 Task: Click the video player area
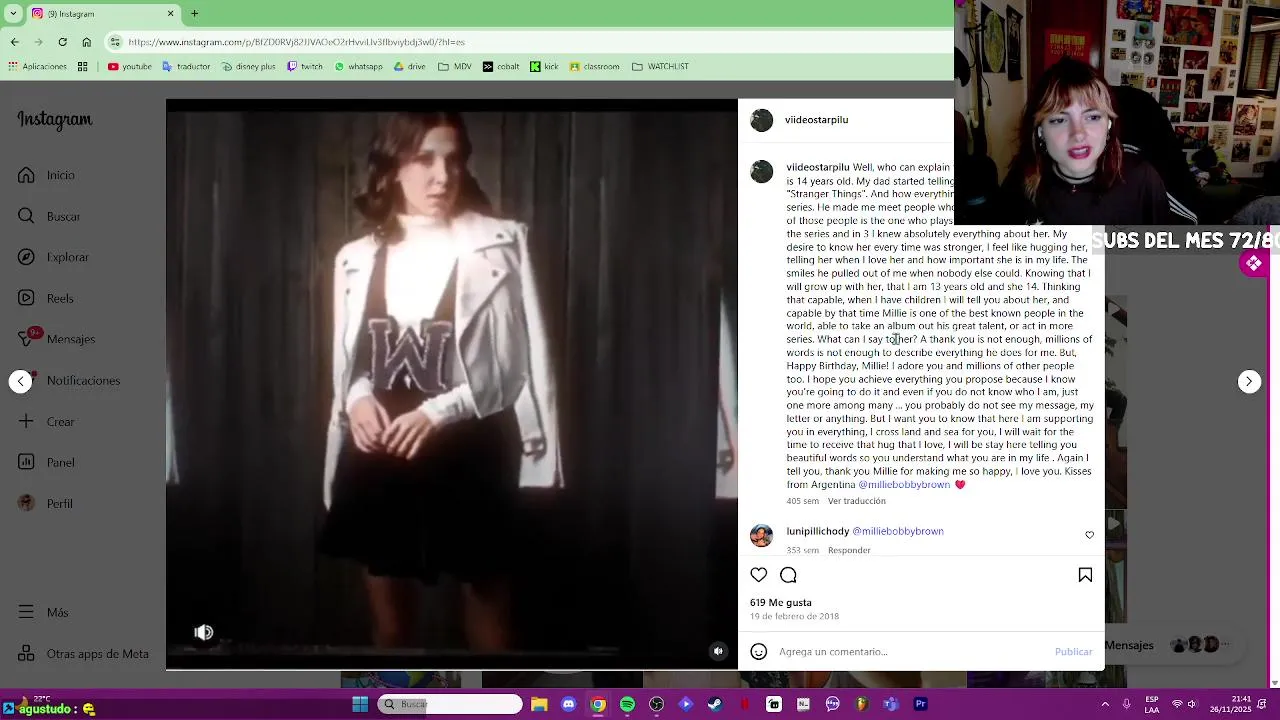click(451, 384)
